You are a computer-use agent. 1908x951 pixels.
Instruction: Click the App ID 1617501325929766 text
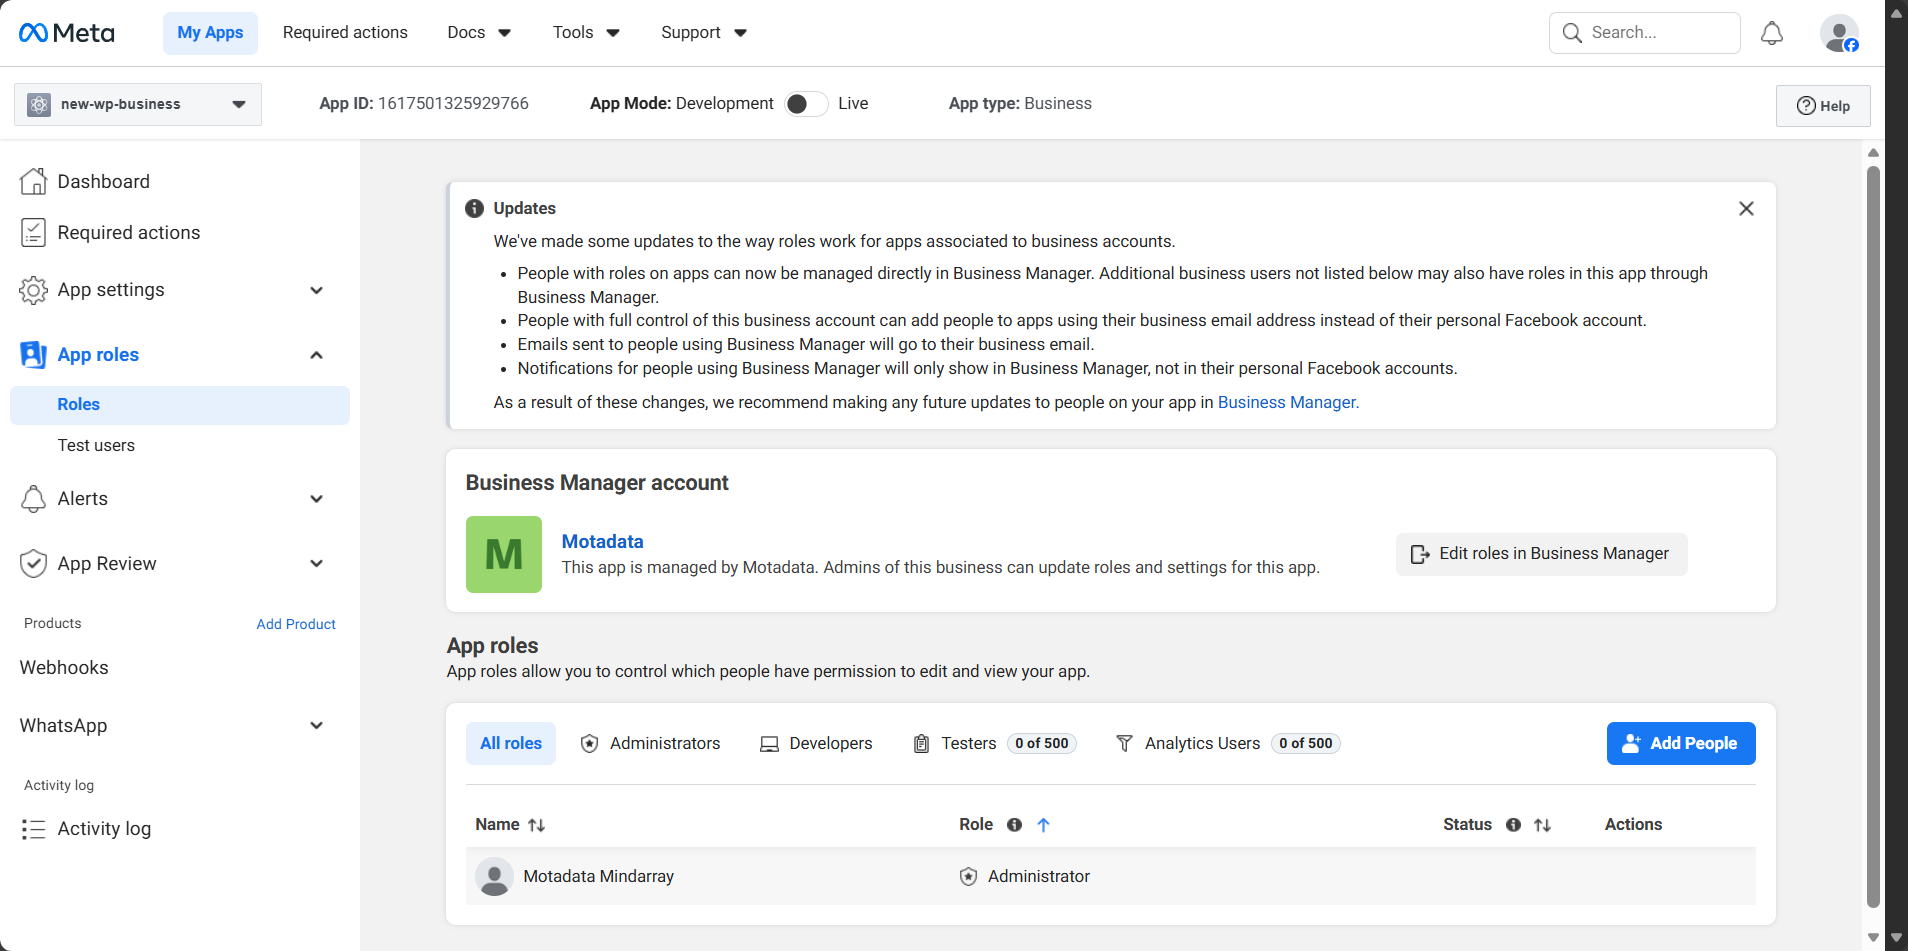click(424, 104)
